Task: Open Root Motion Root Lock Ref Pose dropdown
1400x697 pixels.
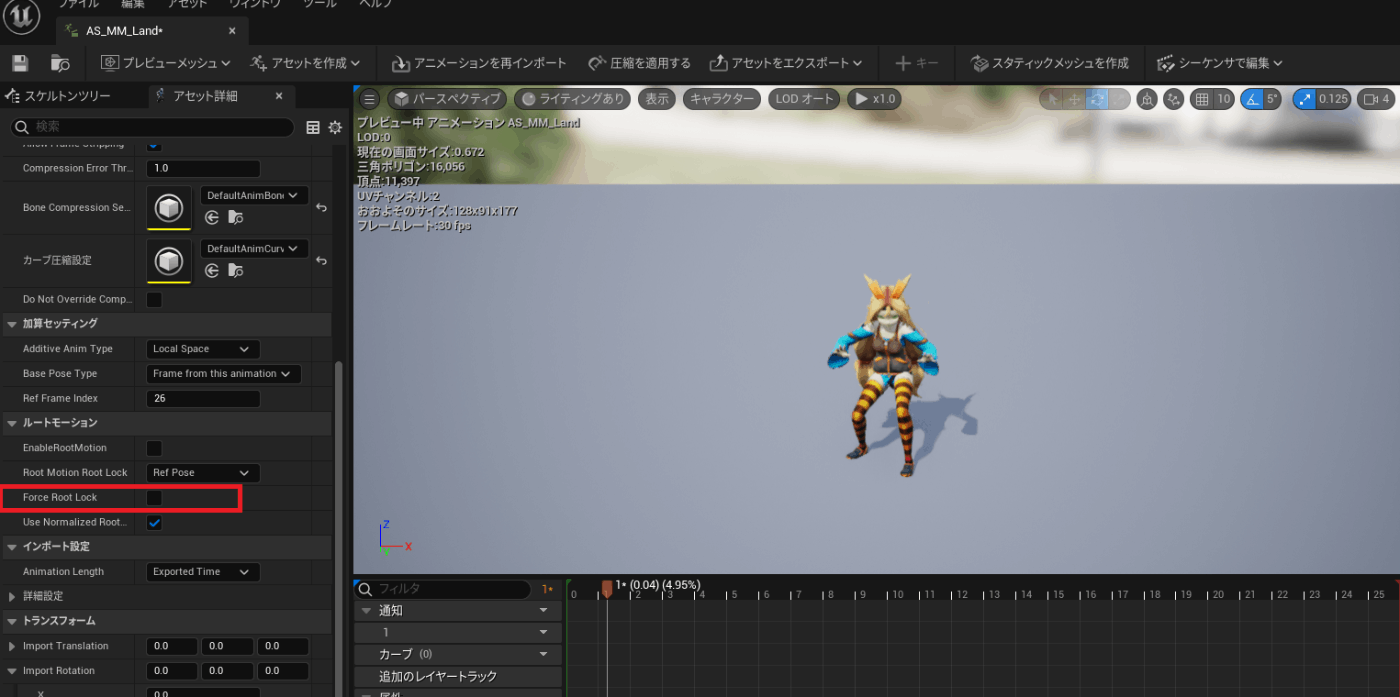Action: [x=203, y=472]
